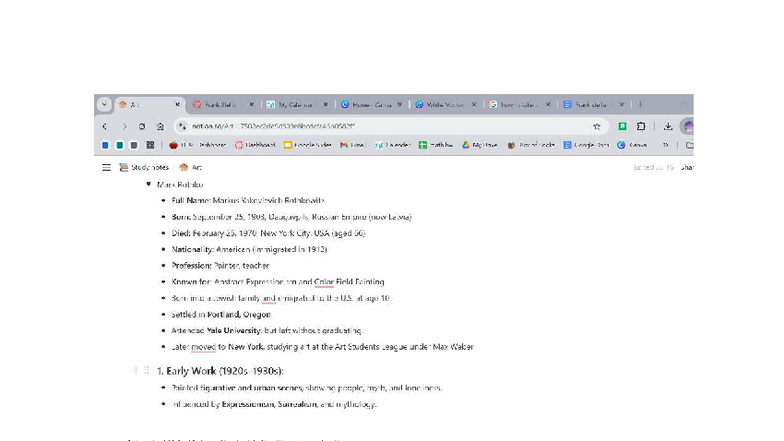Open a new browser tab
This screenshot has width=784, height=441.
640,104
